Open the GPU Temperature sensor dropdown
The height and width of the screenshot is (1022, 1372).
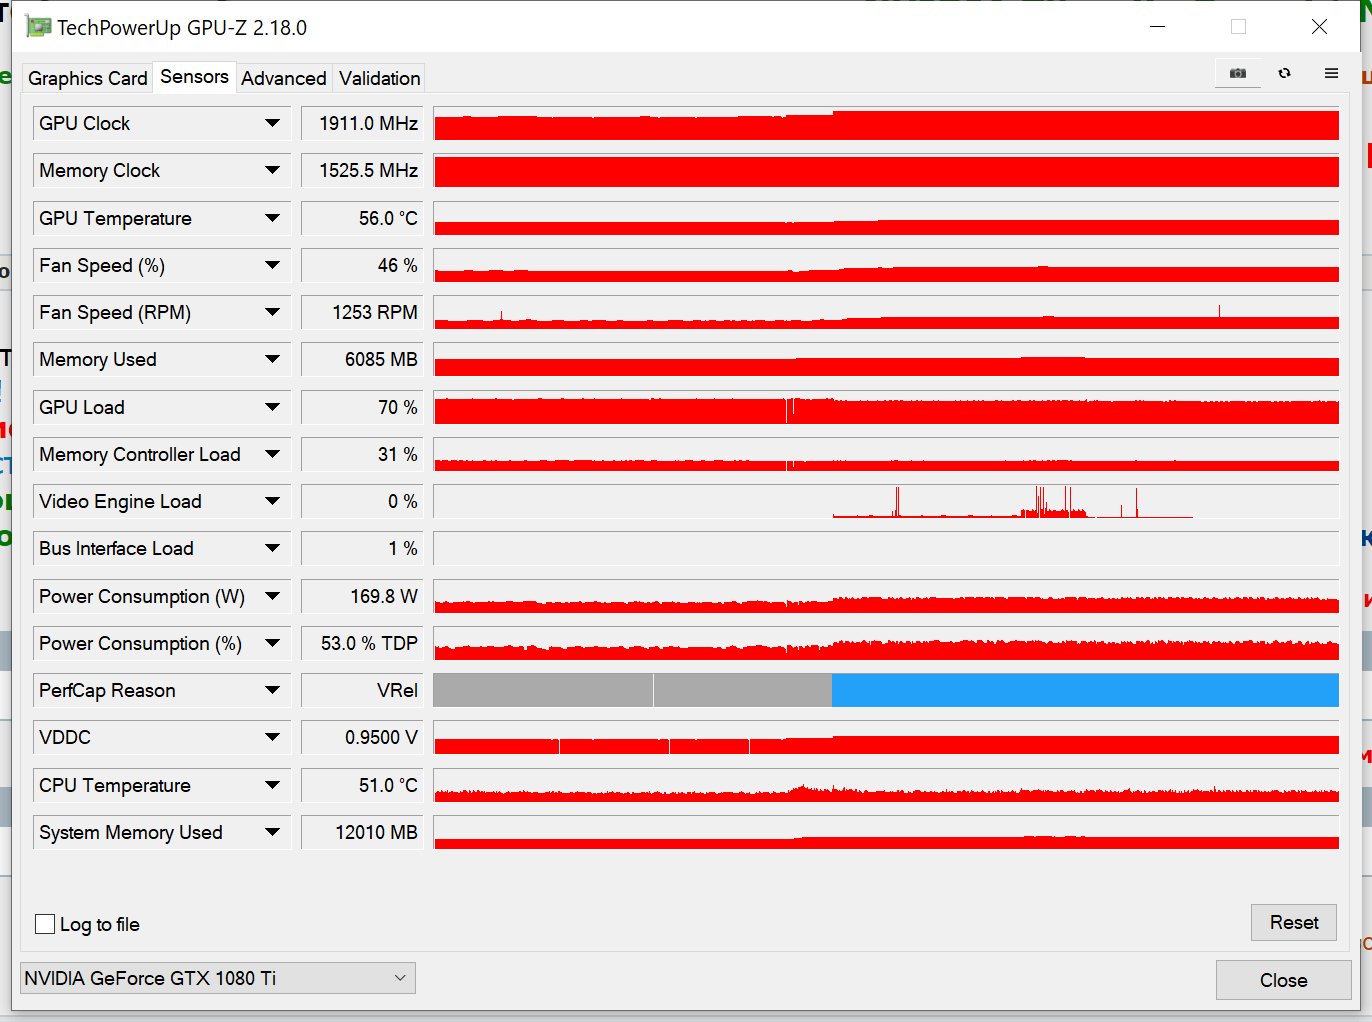click(272, 218)
